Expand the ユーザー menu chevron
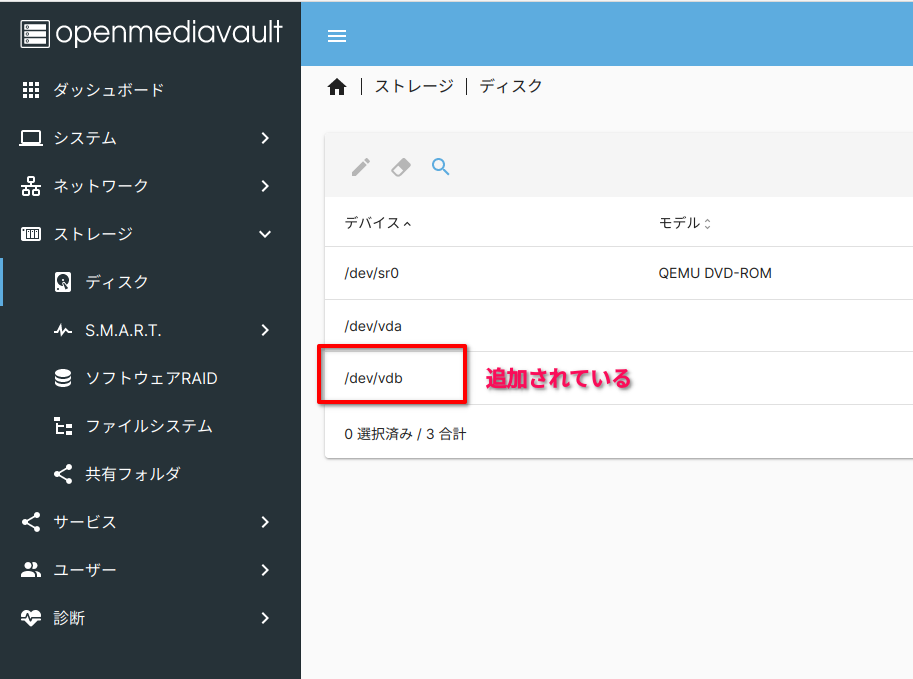This screenshot has width=913, height=679. point(265,570)
